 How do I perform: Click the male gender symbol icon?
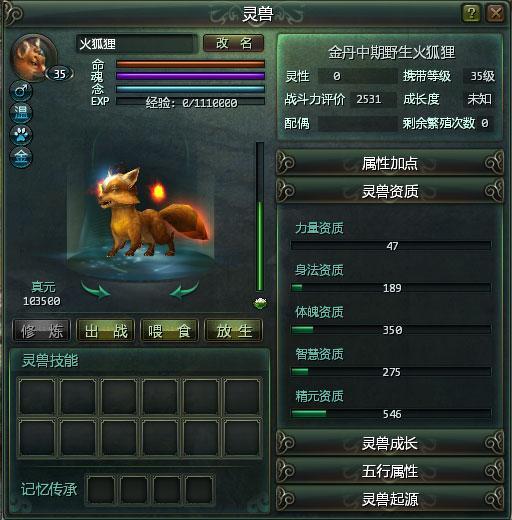tap(21, 91)
